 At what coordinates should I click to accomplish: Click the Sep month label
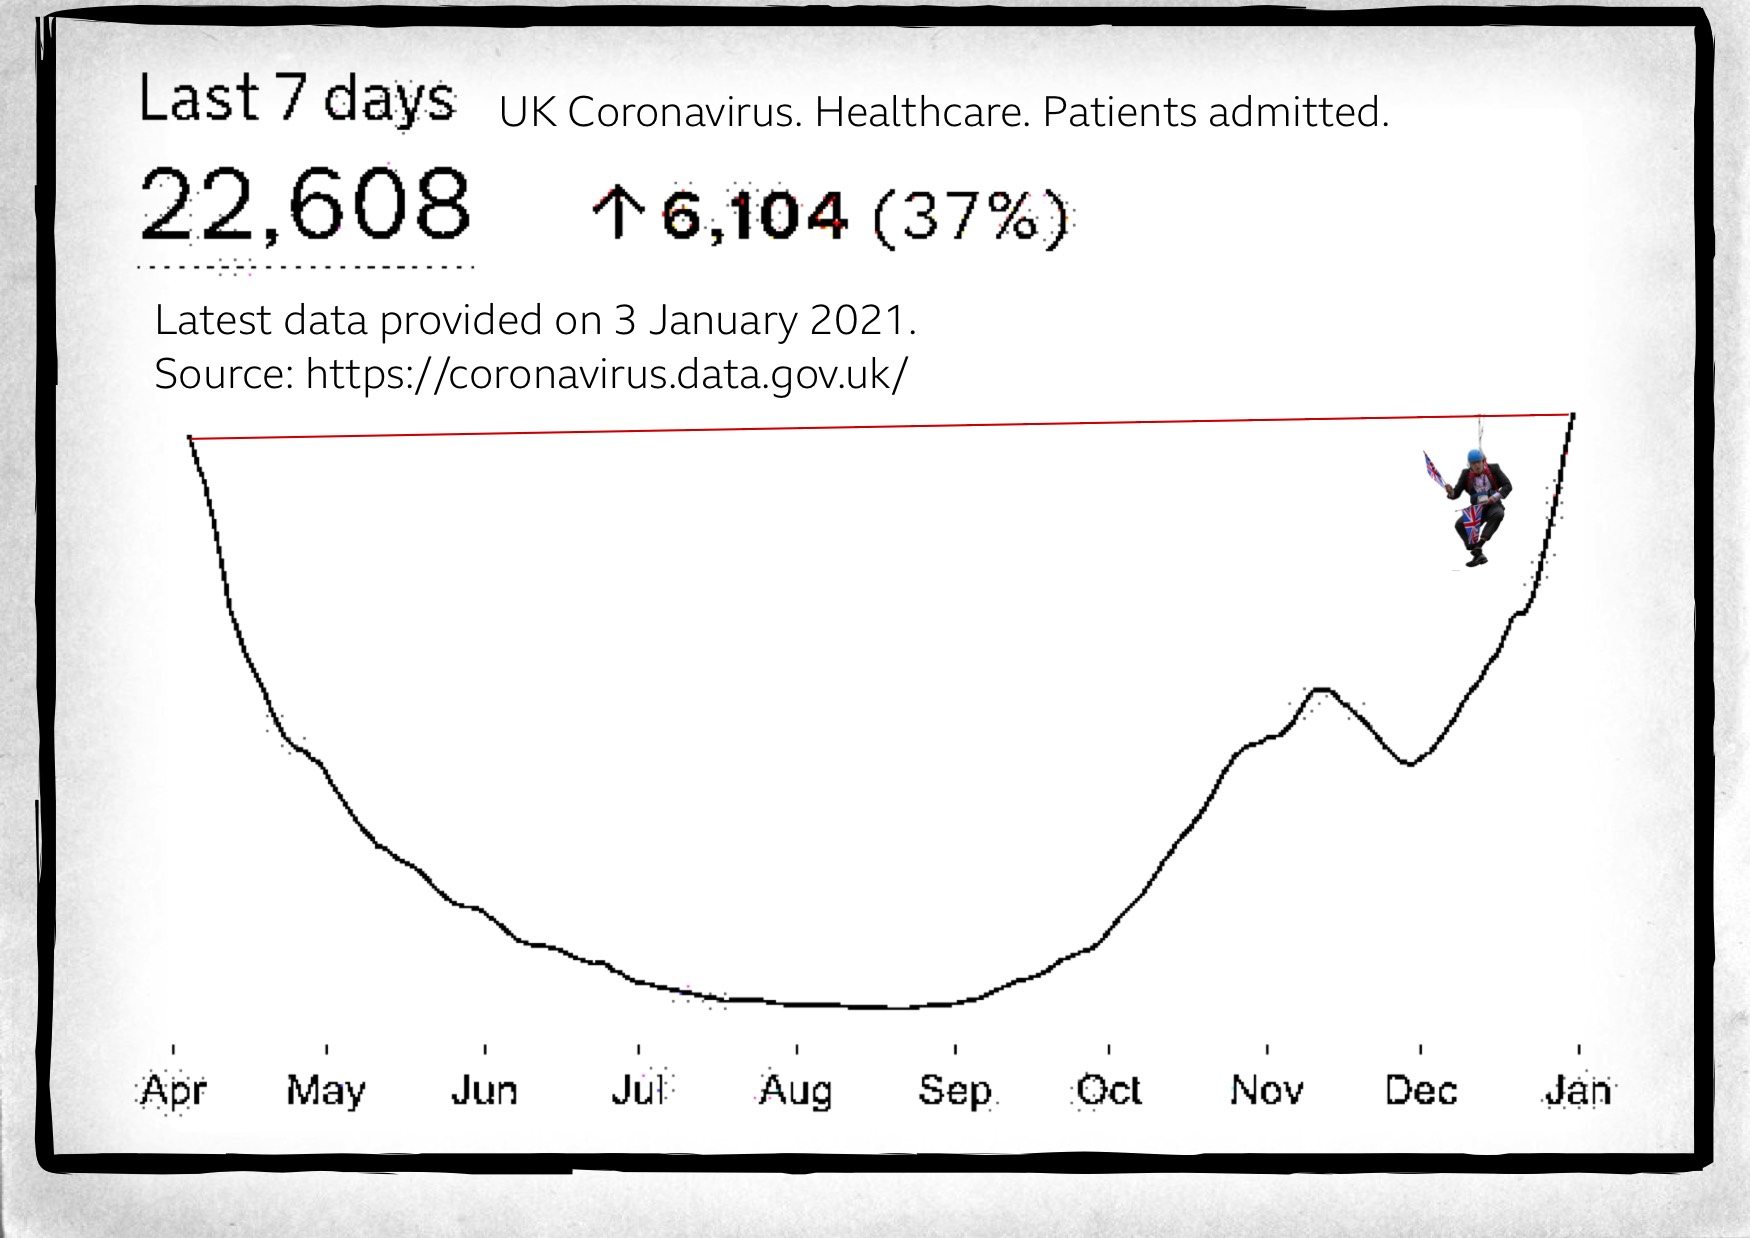pyautogui.click(x=955, y=1089)
